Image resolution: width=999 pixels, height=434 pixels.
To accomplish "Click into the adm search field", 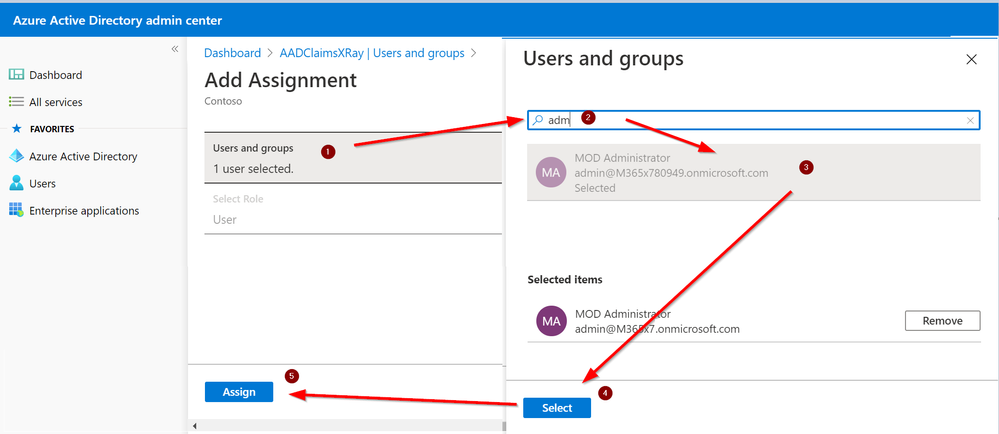I will coord(753,120).
